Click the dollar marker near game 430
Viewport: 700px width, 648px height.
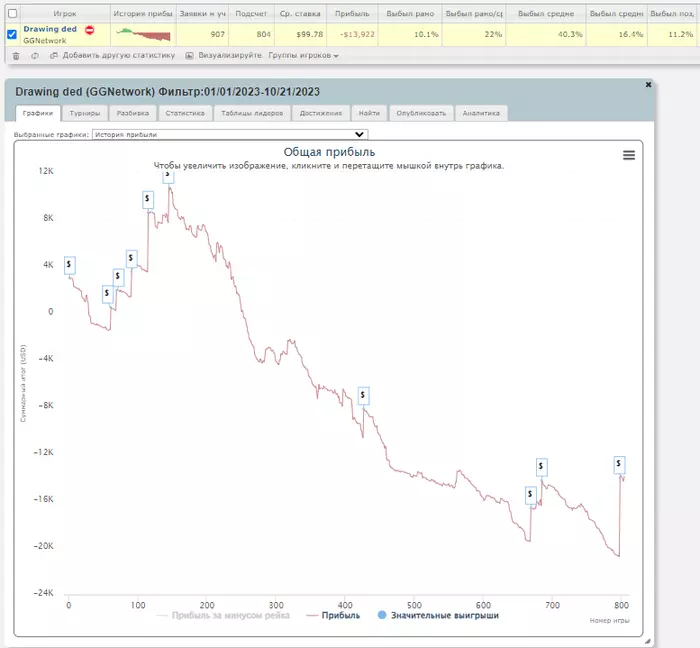pyautogui.click(x=363, y=395)
